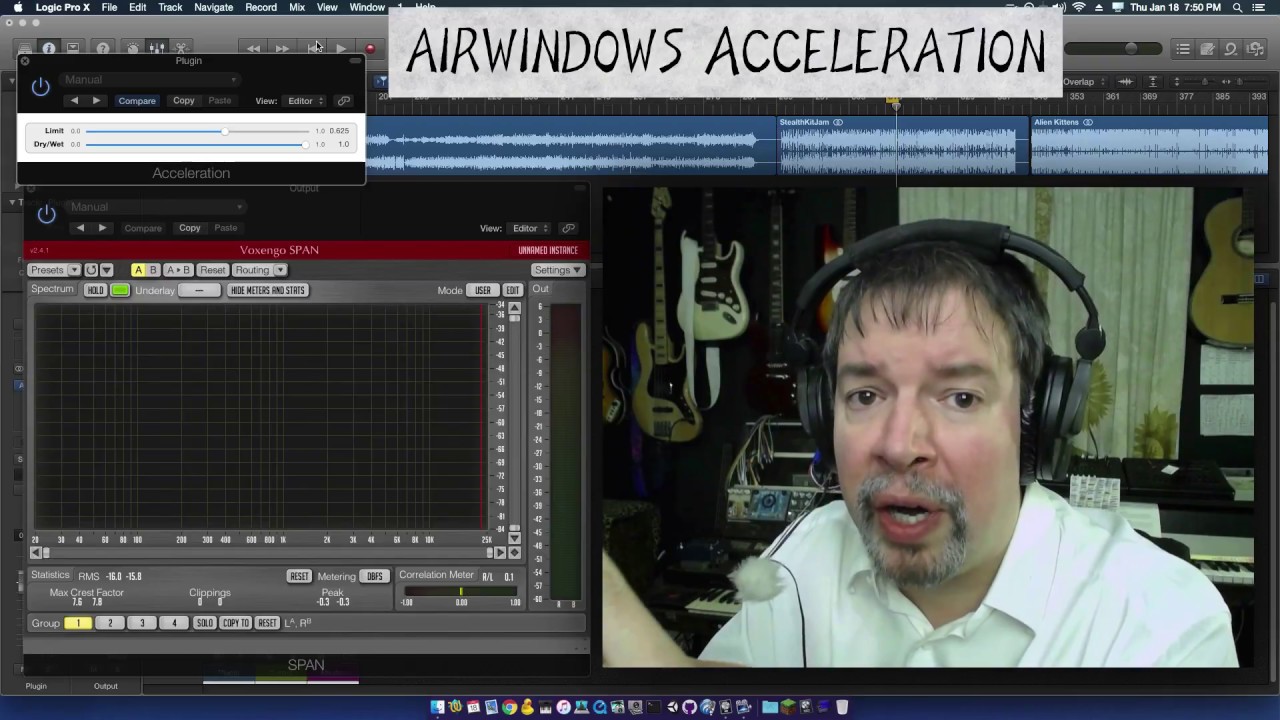The image size is (1280, 720).
Task: Click spectrum vertical scrollbar up arrow
Action: point(514,308)
